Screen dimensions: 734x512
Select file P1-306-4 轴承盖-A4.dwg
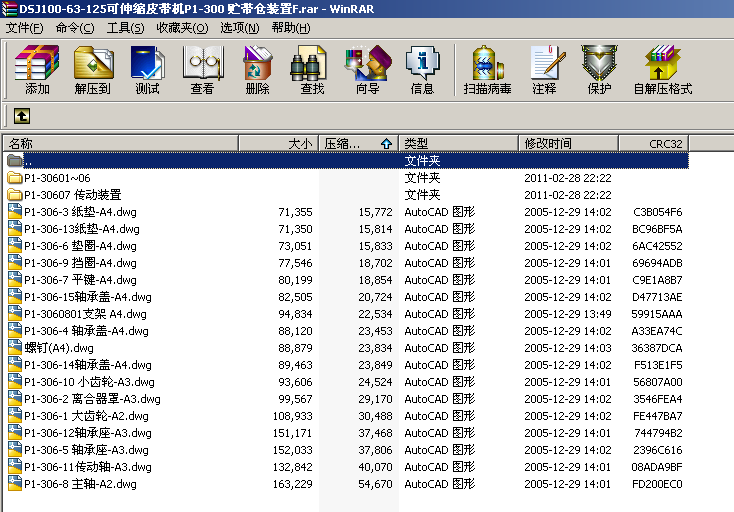tap(86, 331)
